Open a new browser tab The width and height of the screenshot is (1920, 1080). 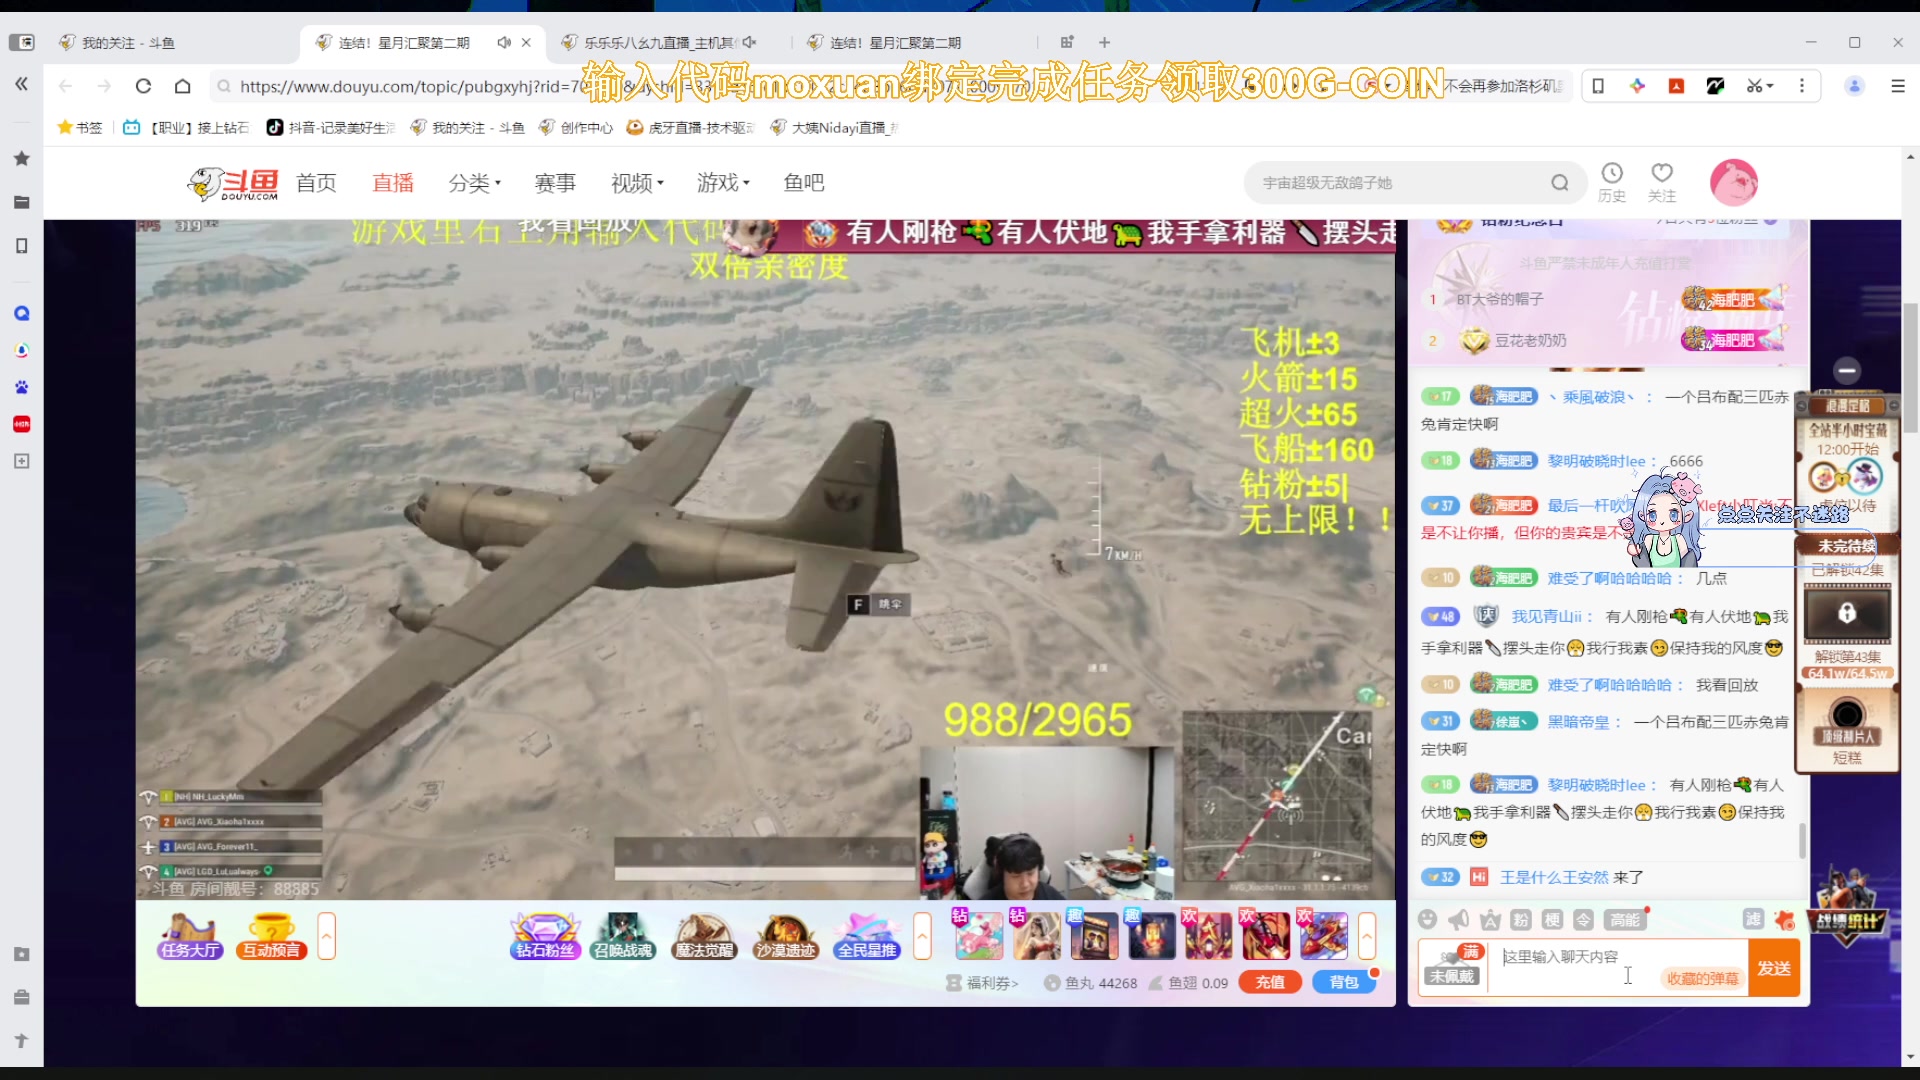[1104, 42]
